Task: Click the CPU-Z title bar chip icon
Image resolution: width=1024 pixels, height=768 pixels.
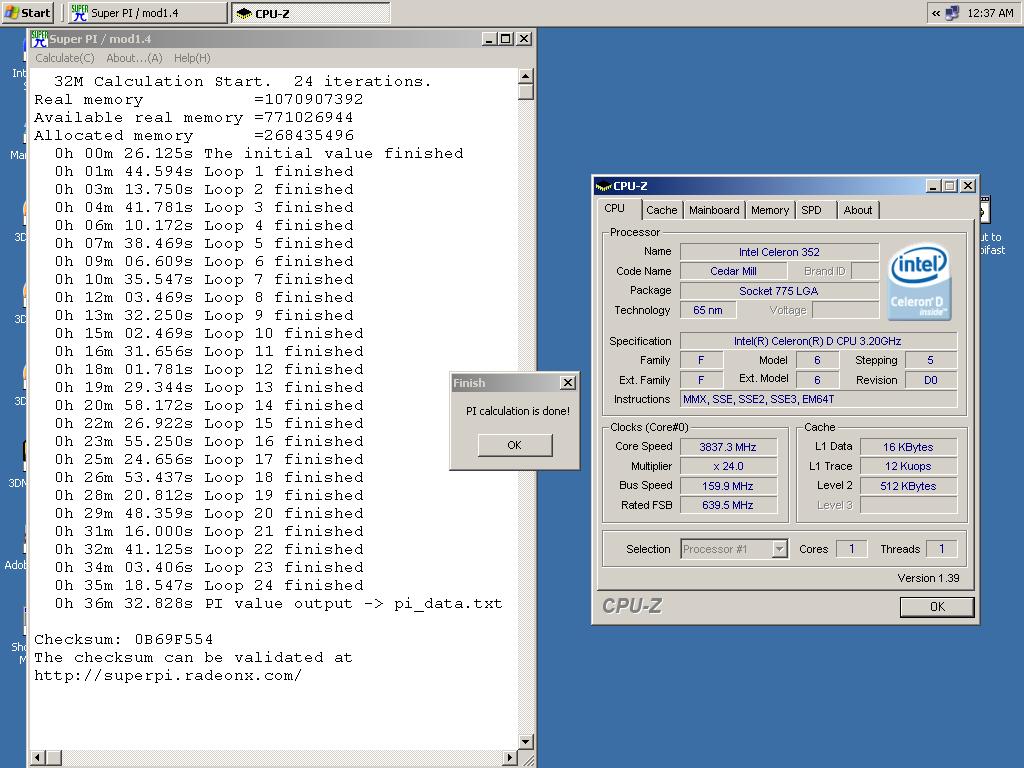Action: pyautogui.click(x=603, y=186)
